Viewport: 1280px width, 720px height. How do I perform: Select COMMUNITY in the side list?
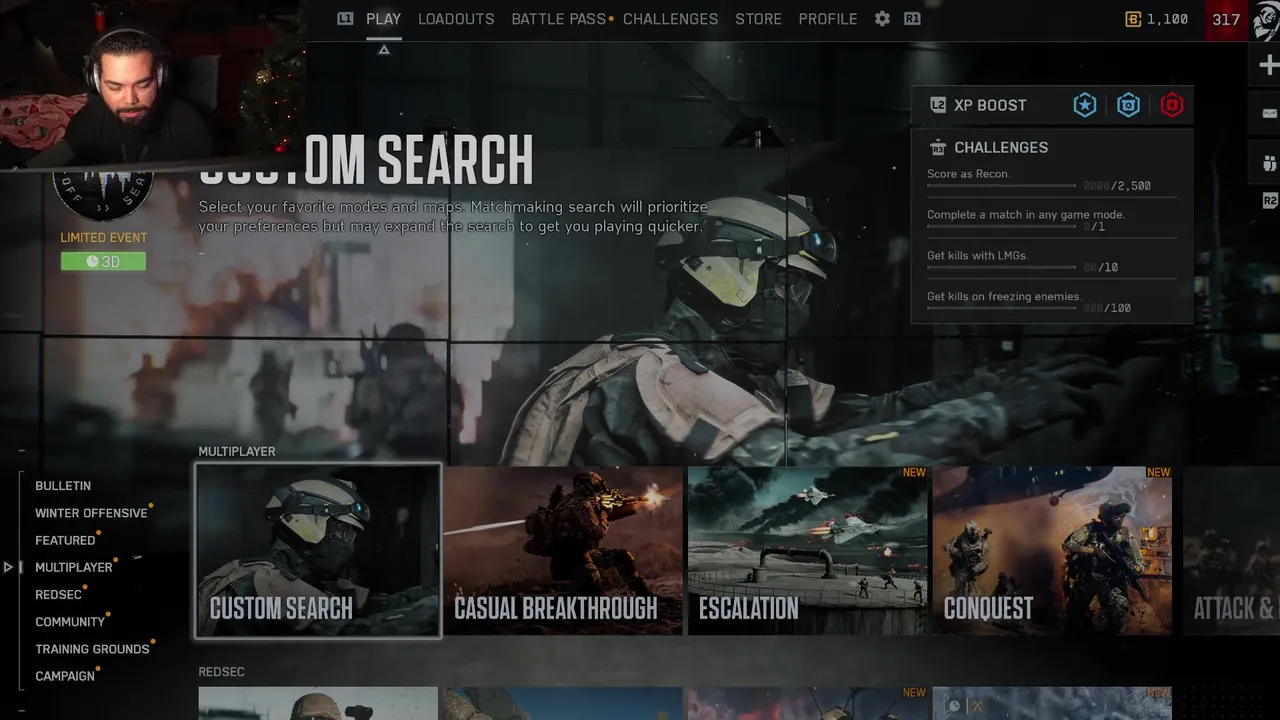pyautogui.click(x=70, y=622)
